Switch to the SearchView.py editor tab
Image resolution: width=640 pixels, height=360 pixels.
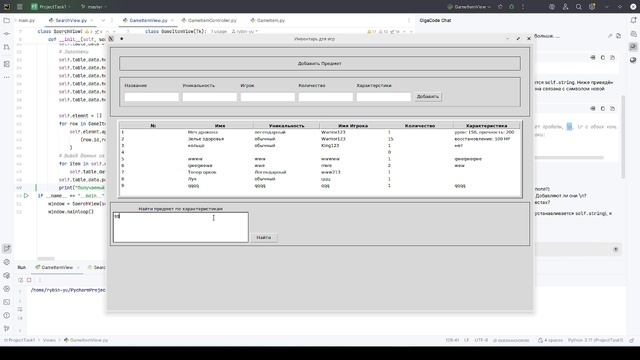[x=71, y=20]
